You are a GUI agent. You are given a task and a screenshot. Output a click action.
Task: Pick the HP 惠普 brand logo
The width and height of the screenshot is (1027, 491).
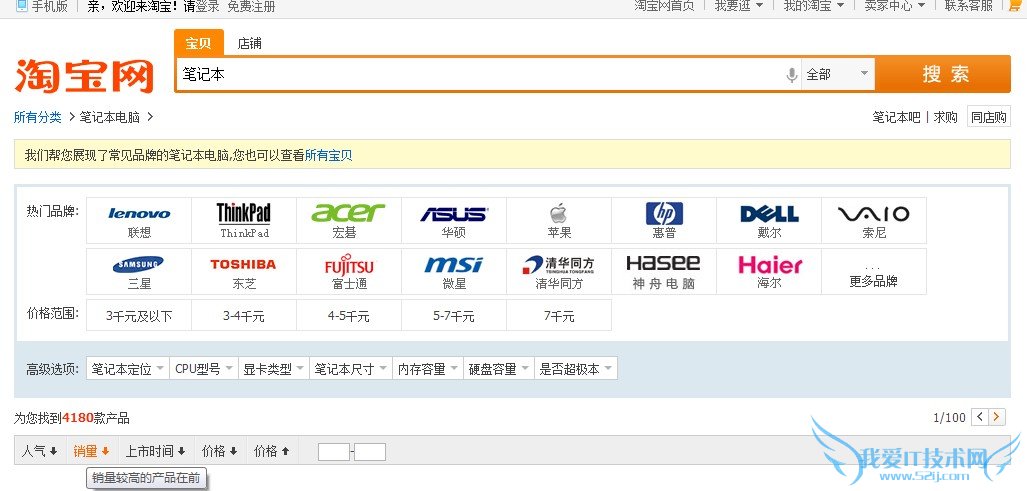[664, 213]
